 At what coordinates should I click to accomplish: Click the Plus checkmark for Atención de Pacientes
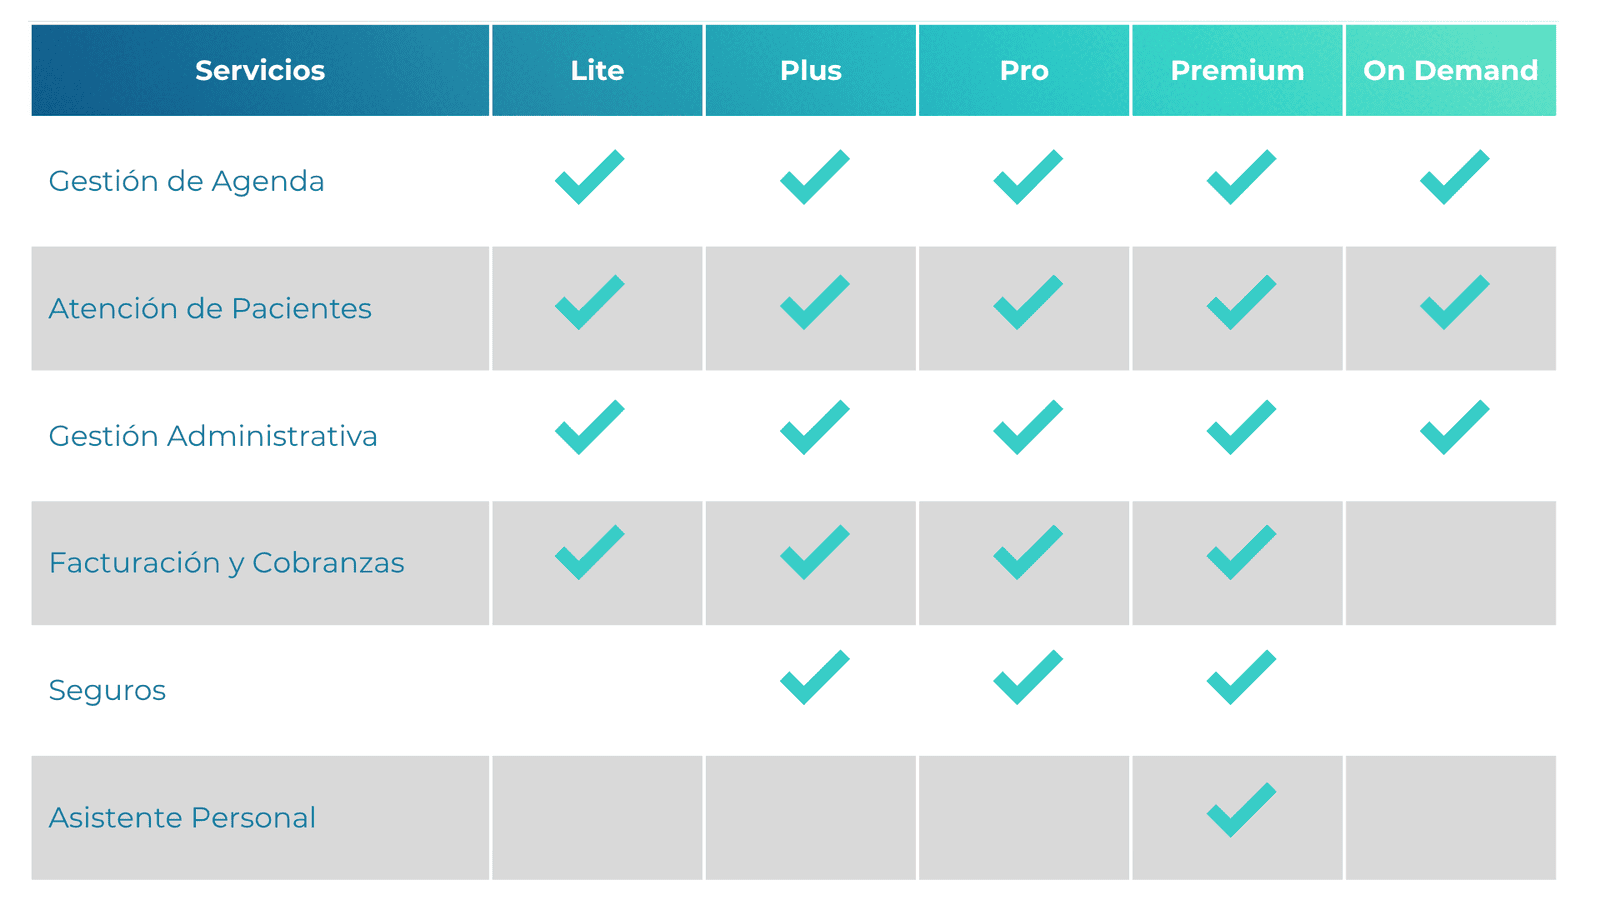(x=814, y=303)
